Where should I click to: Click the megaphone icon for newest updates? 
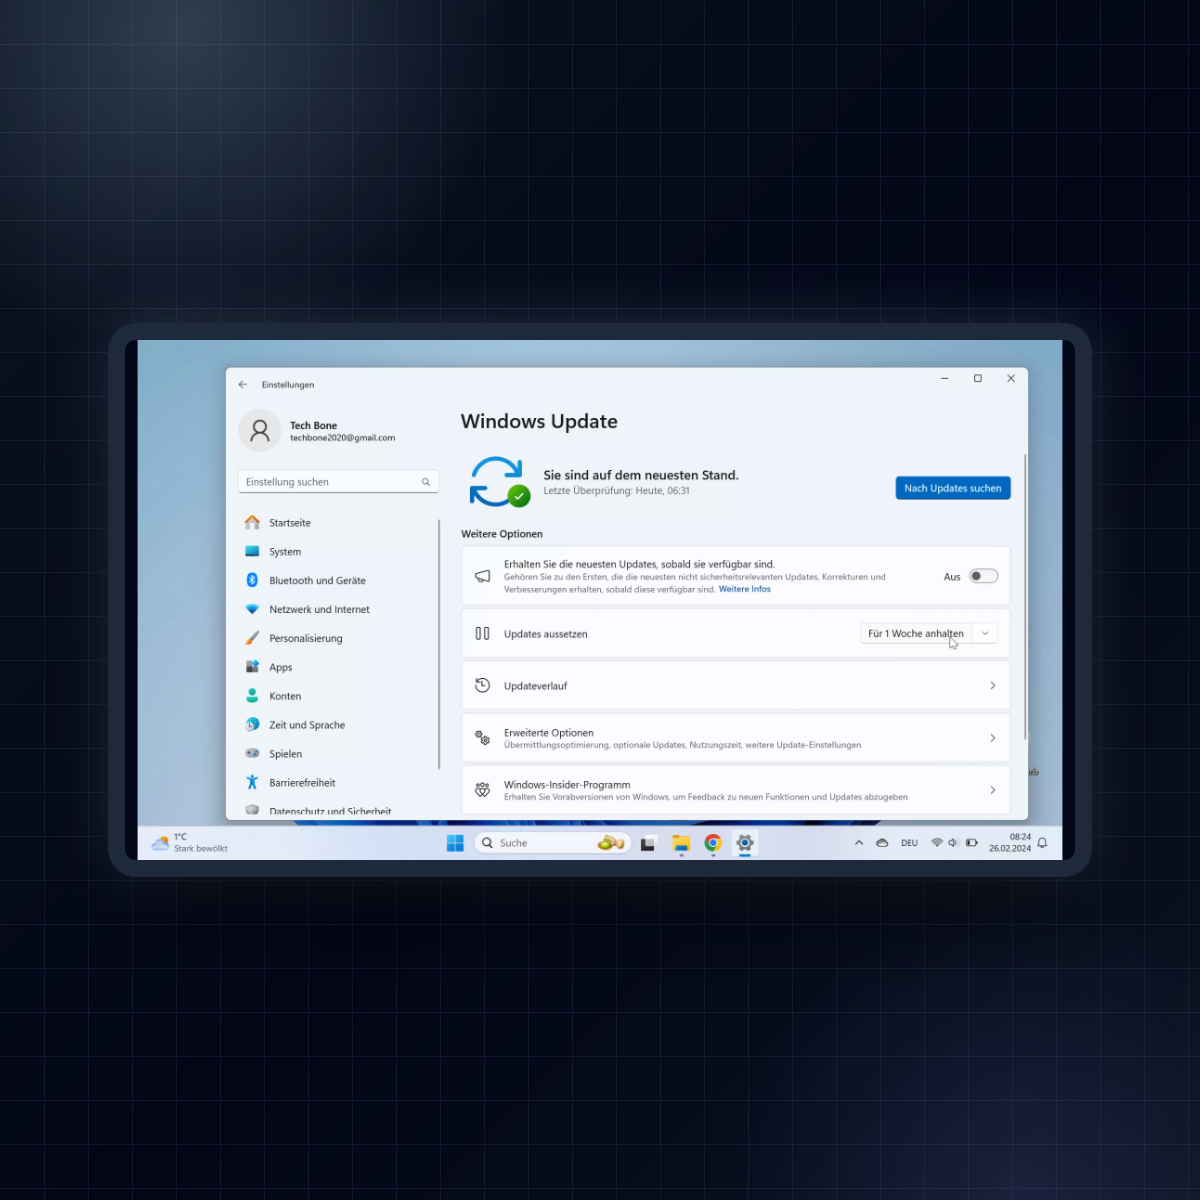482,576
